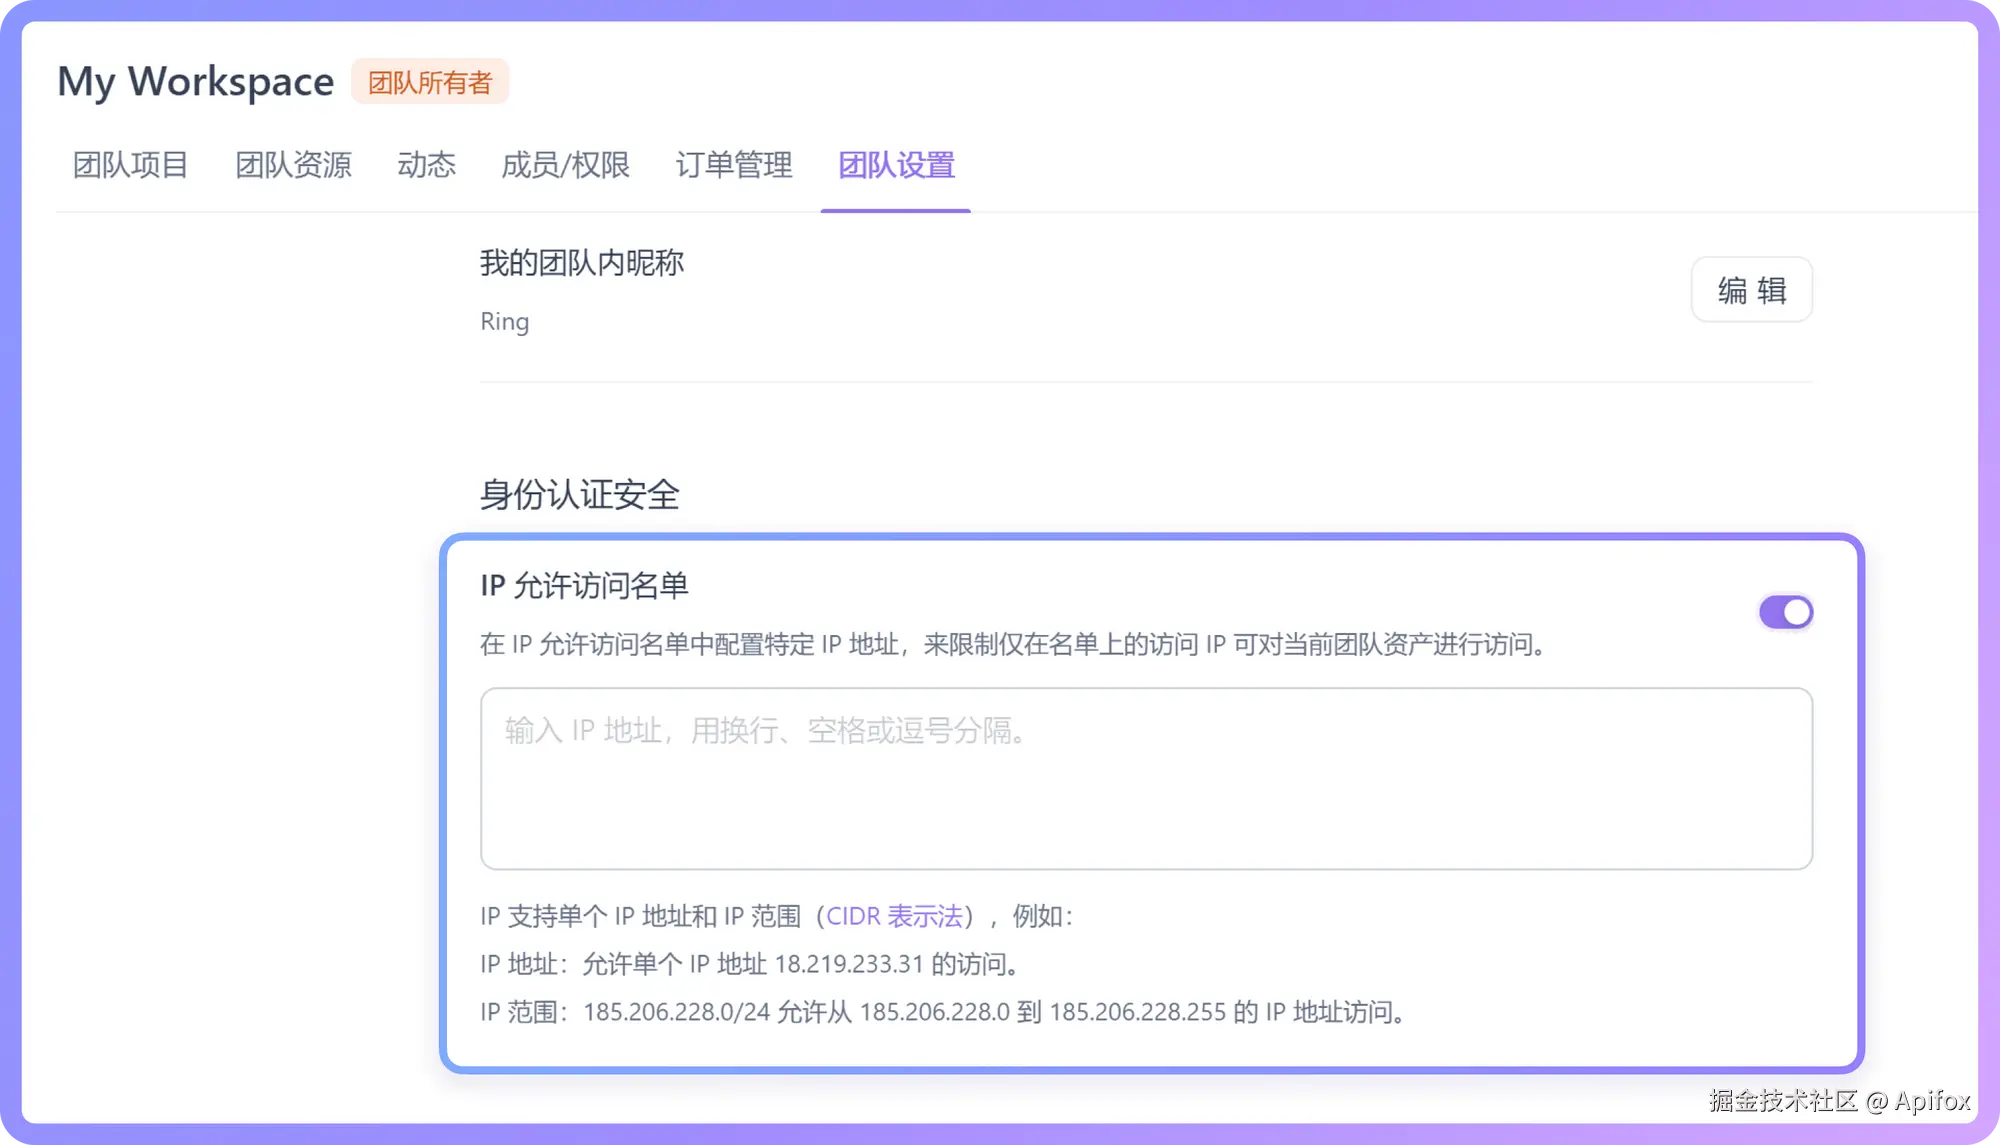Click the 我的团队内昵称 label

[582, 263]
